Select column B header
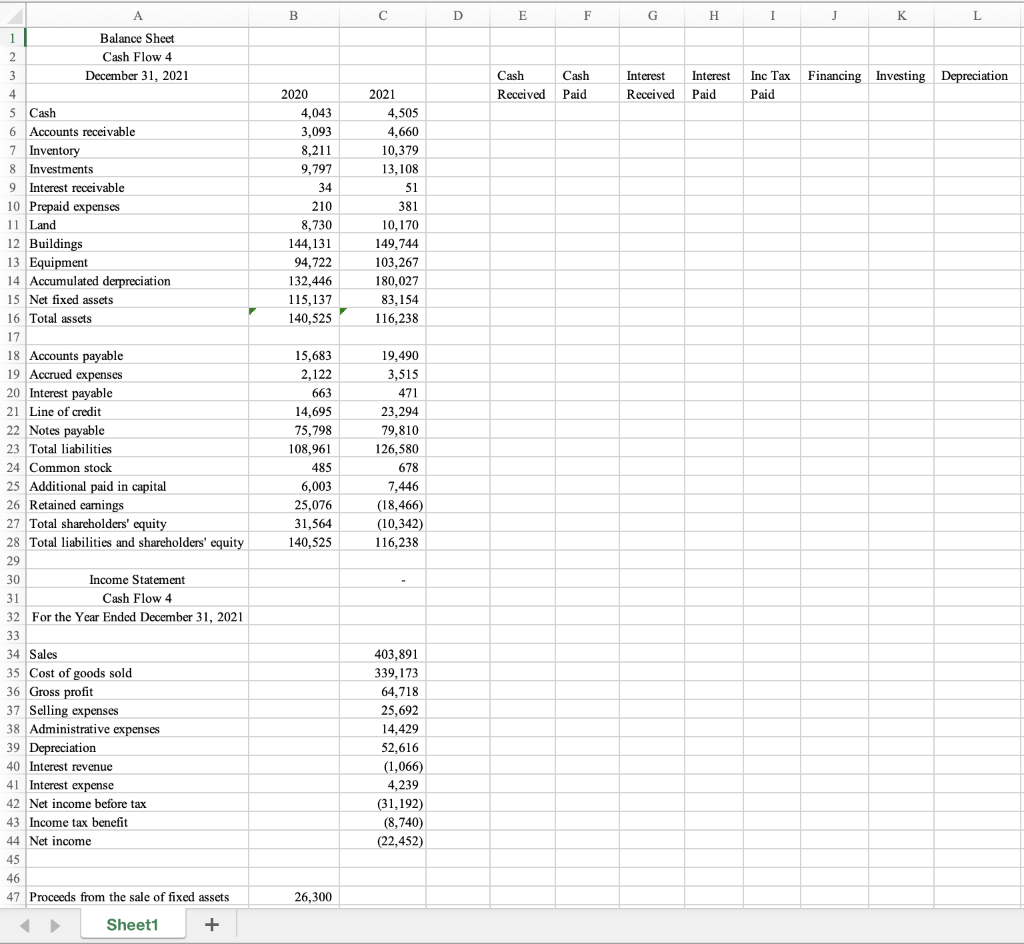This screenshot has height=944, width=1024. [294, 16]
